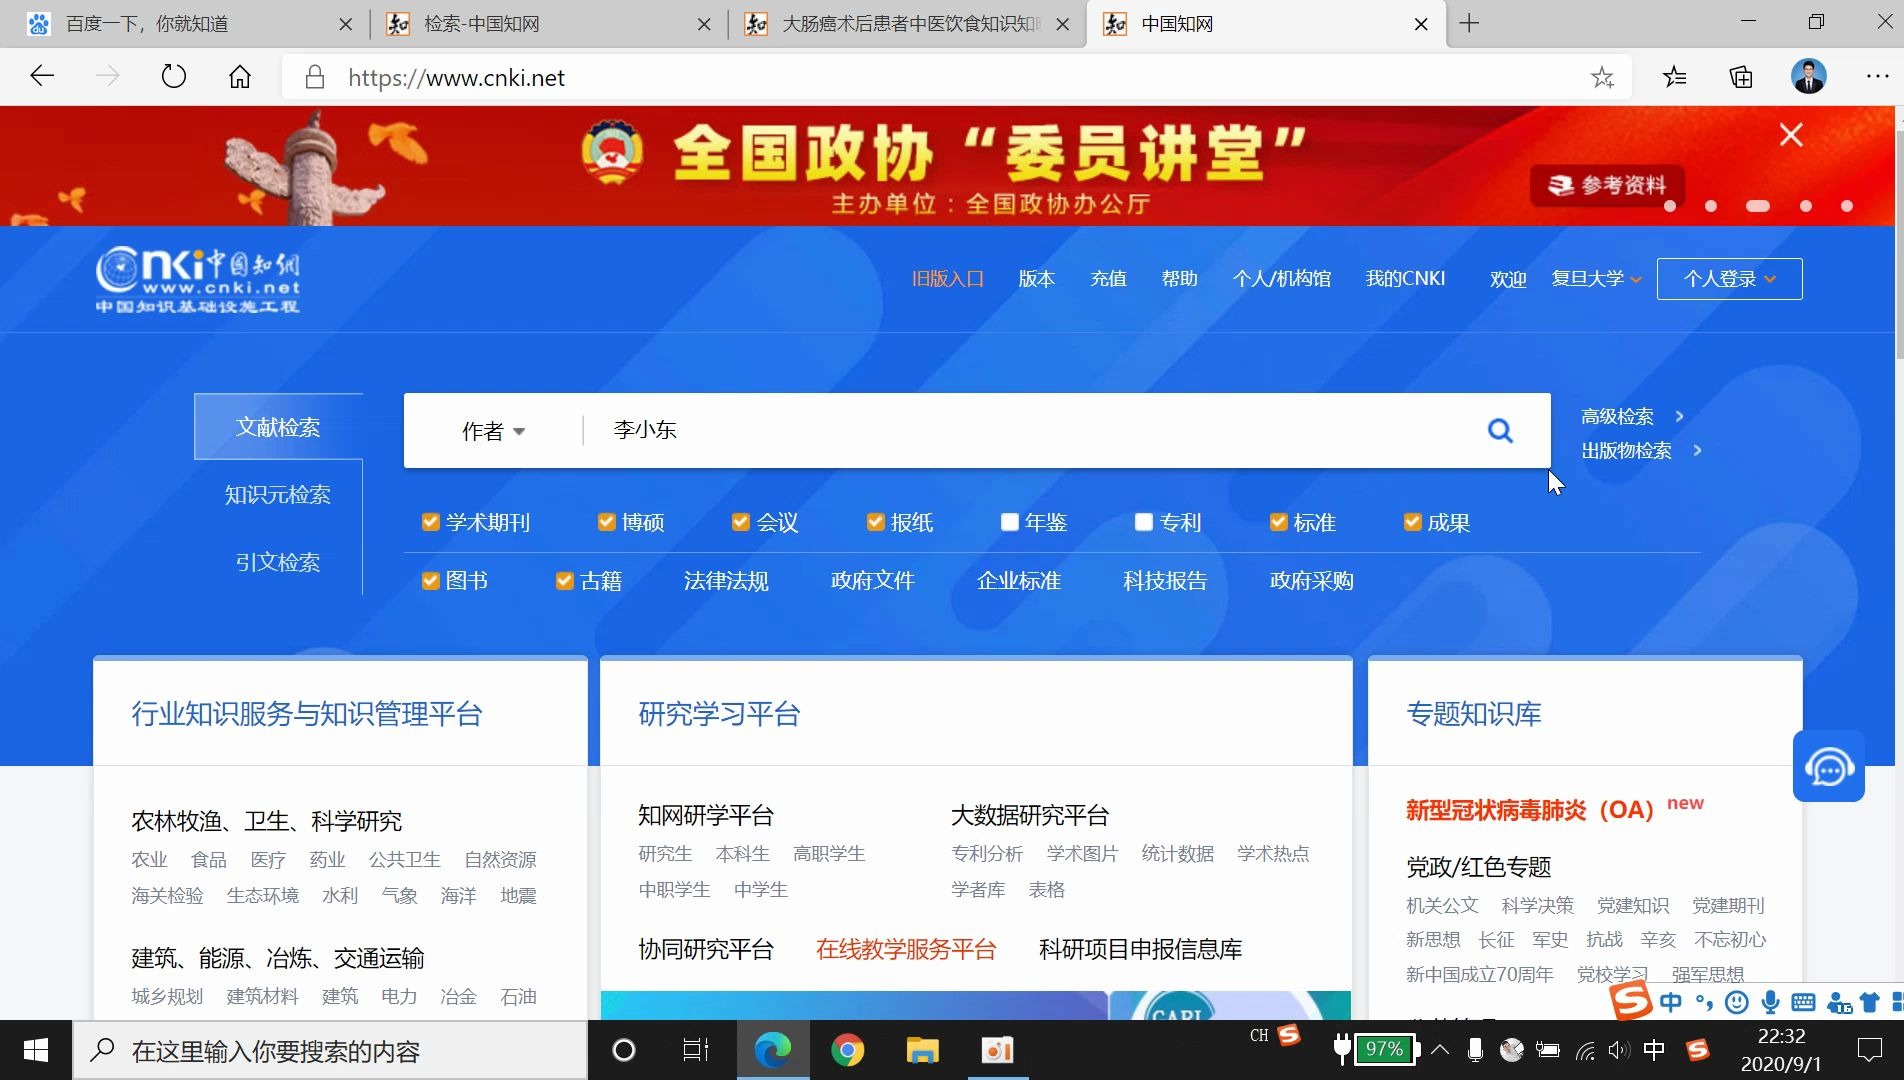This screenshot has height=1080, width=1904.
Task: Click the CNKI logo
Action: (x=198, y=279)
